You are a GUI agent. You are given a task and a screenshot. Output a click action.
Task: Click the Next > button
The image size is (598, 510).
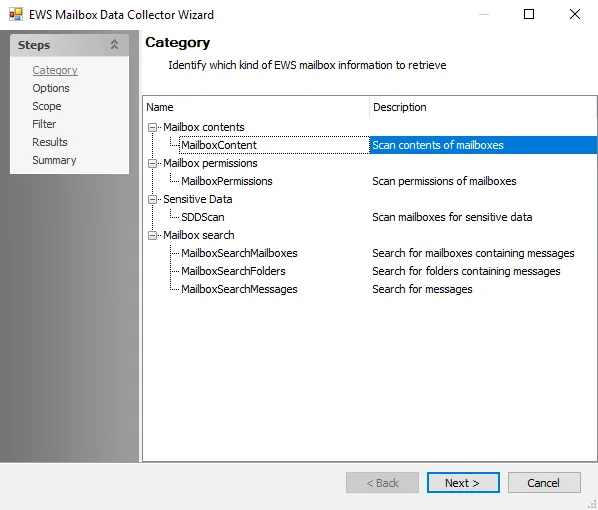(463, 483)
